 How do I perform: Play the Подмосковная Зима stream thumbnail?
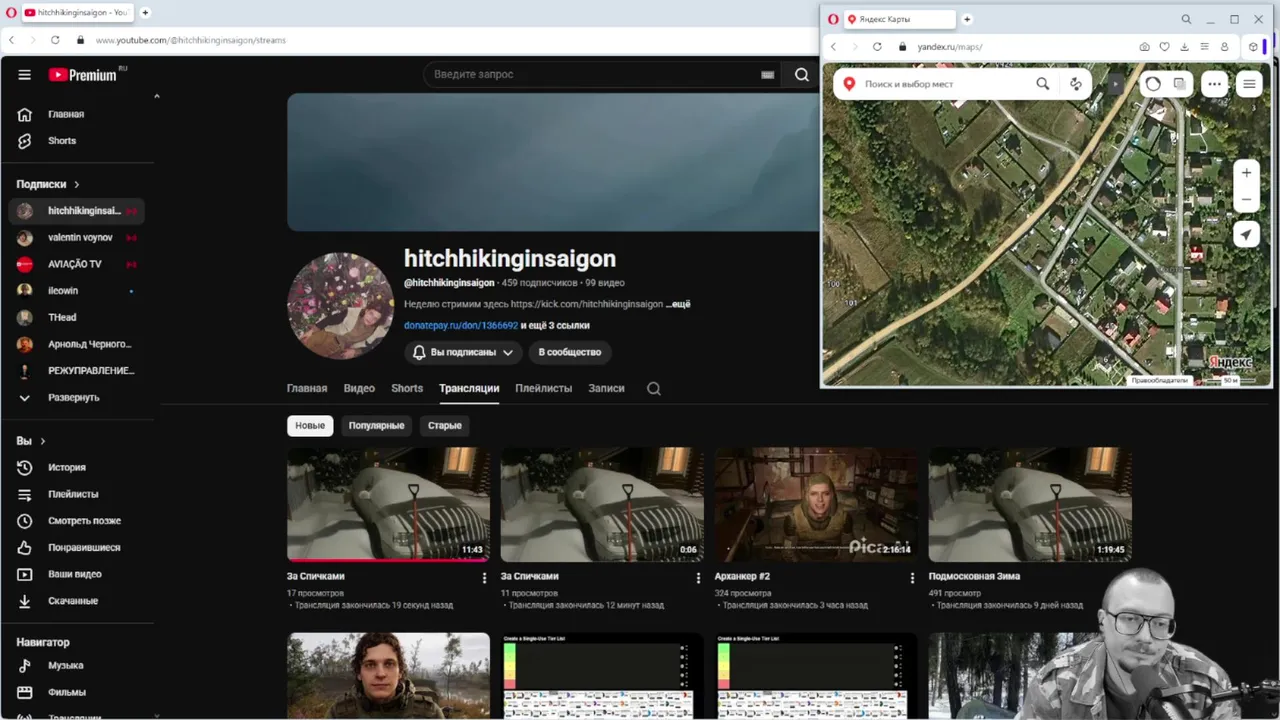(1030, 504)
